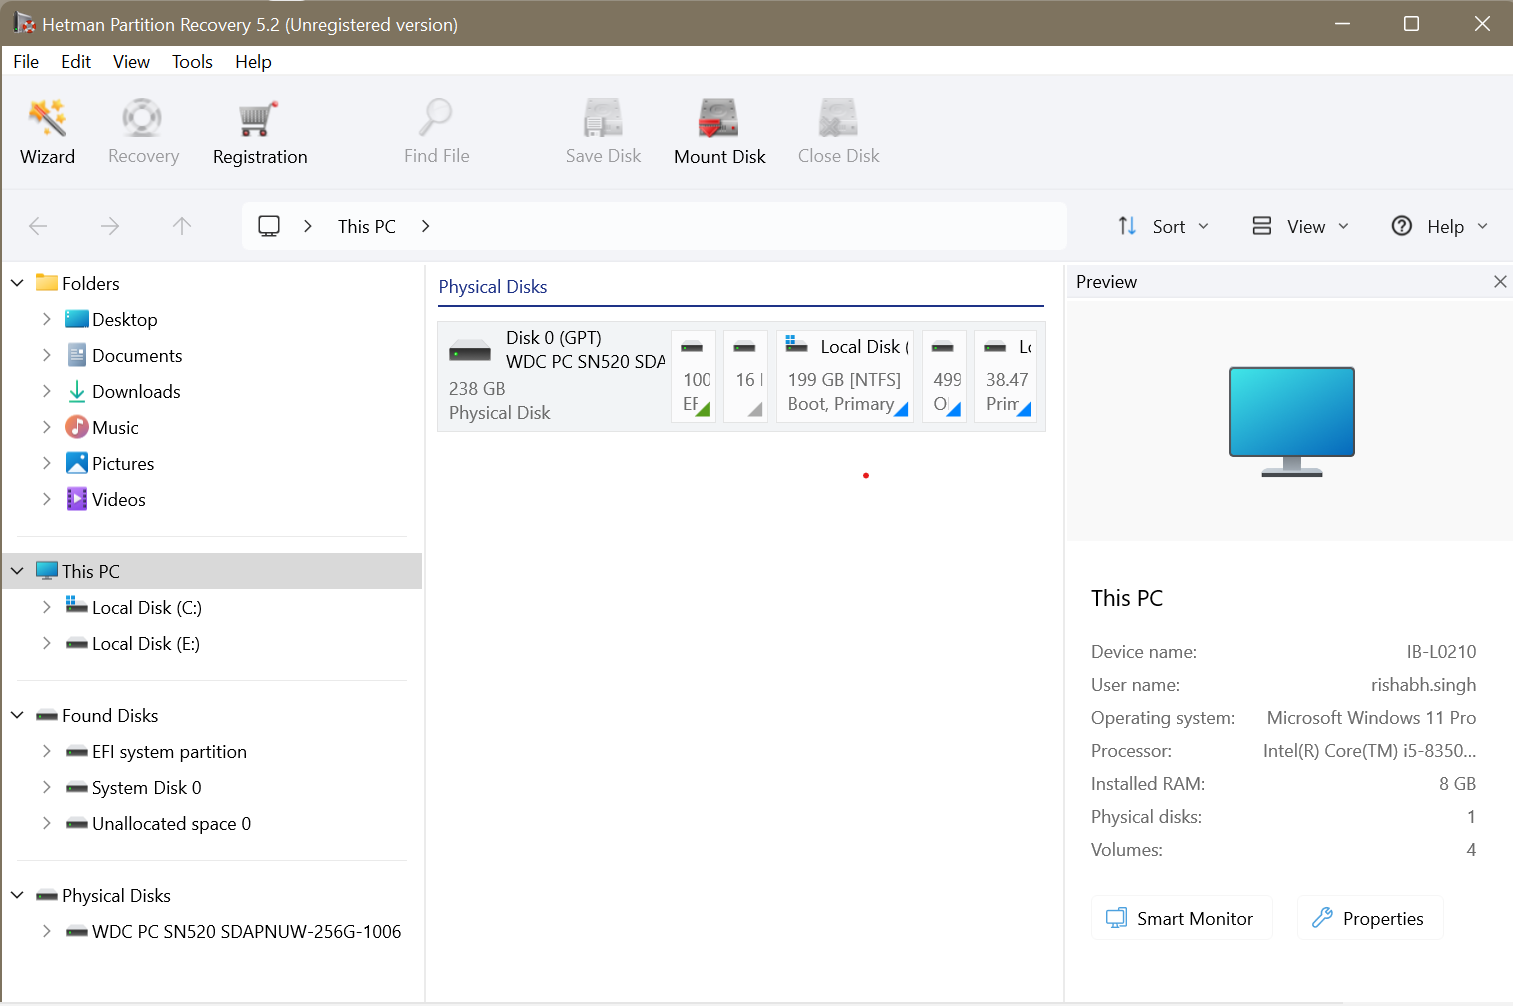
Task: Click the Registration shopping cart icon
Action: (x=258, y=120)
